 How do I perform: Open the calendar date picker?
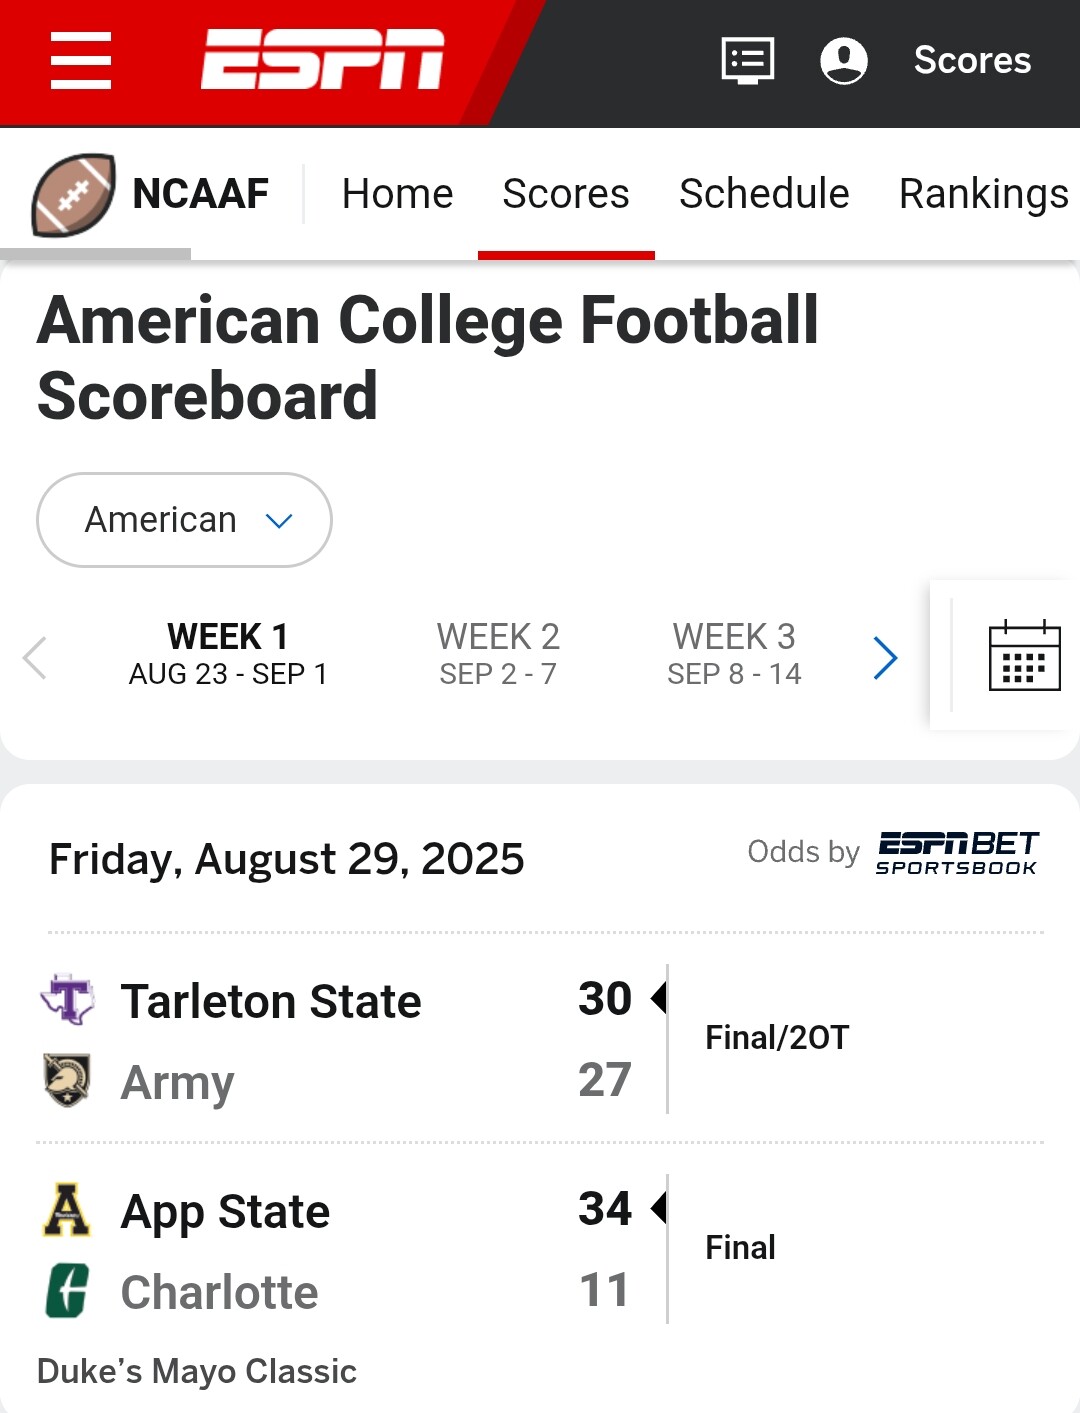coord(1024,656)
